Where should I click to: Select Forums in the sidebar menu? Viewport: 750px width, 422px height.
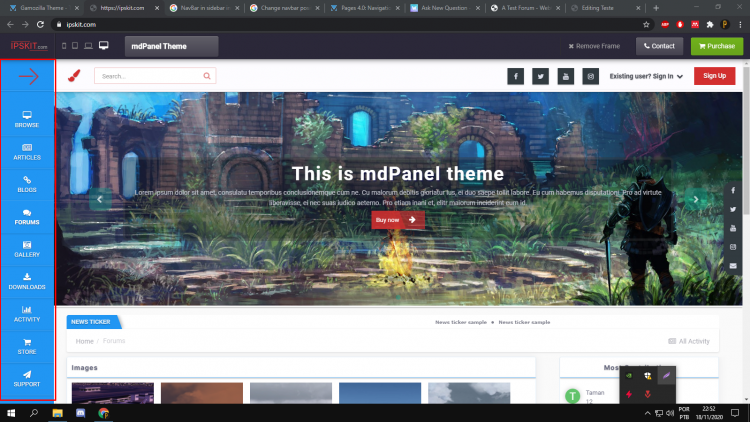pyautogui.click(x=27, y=217)
